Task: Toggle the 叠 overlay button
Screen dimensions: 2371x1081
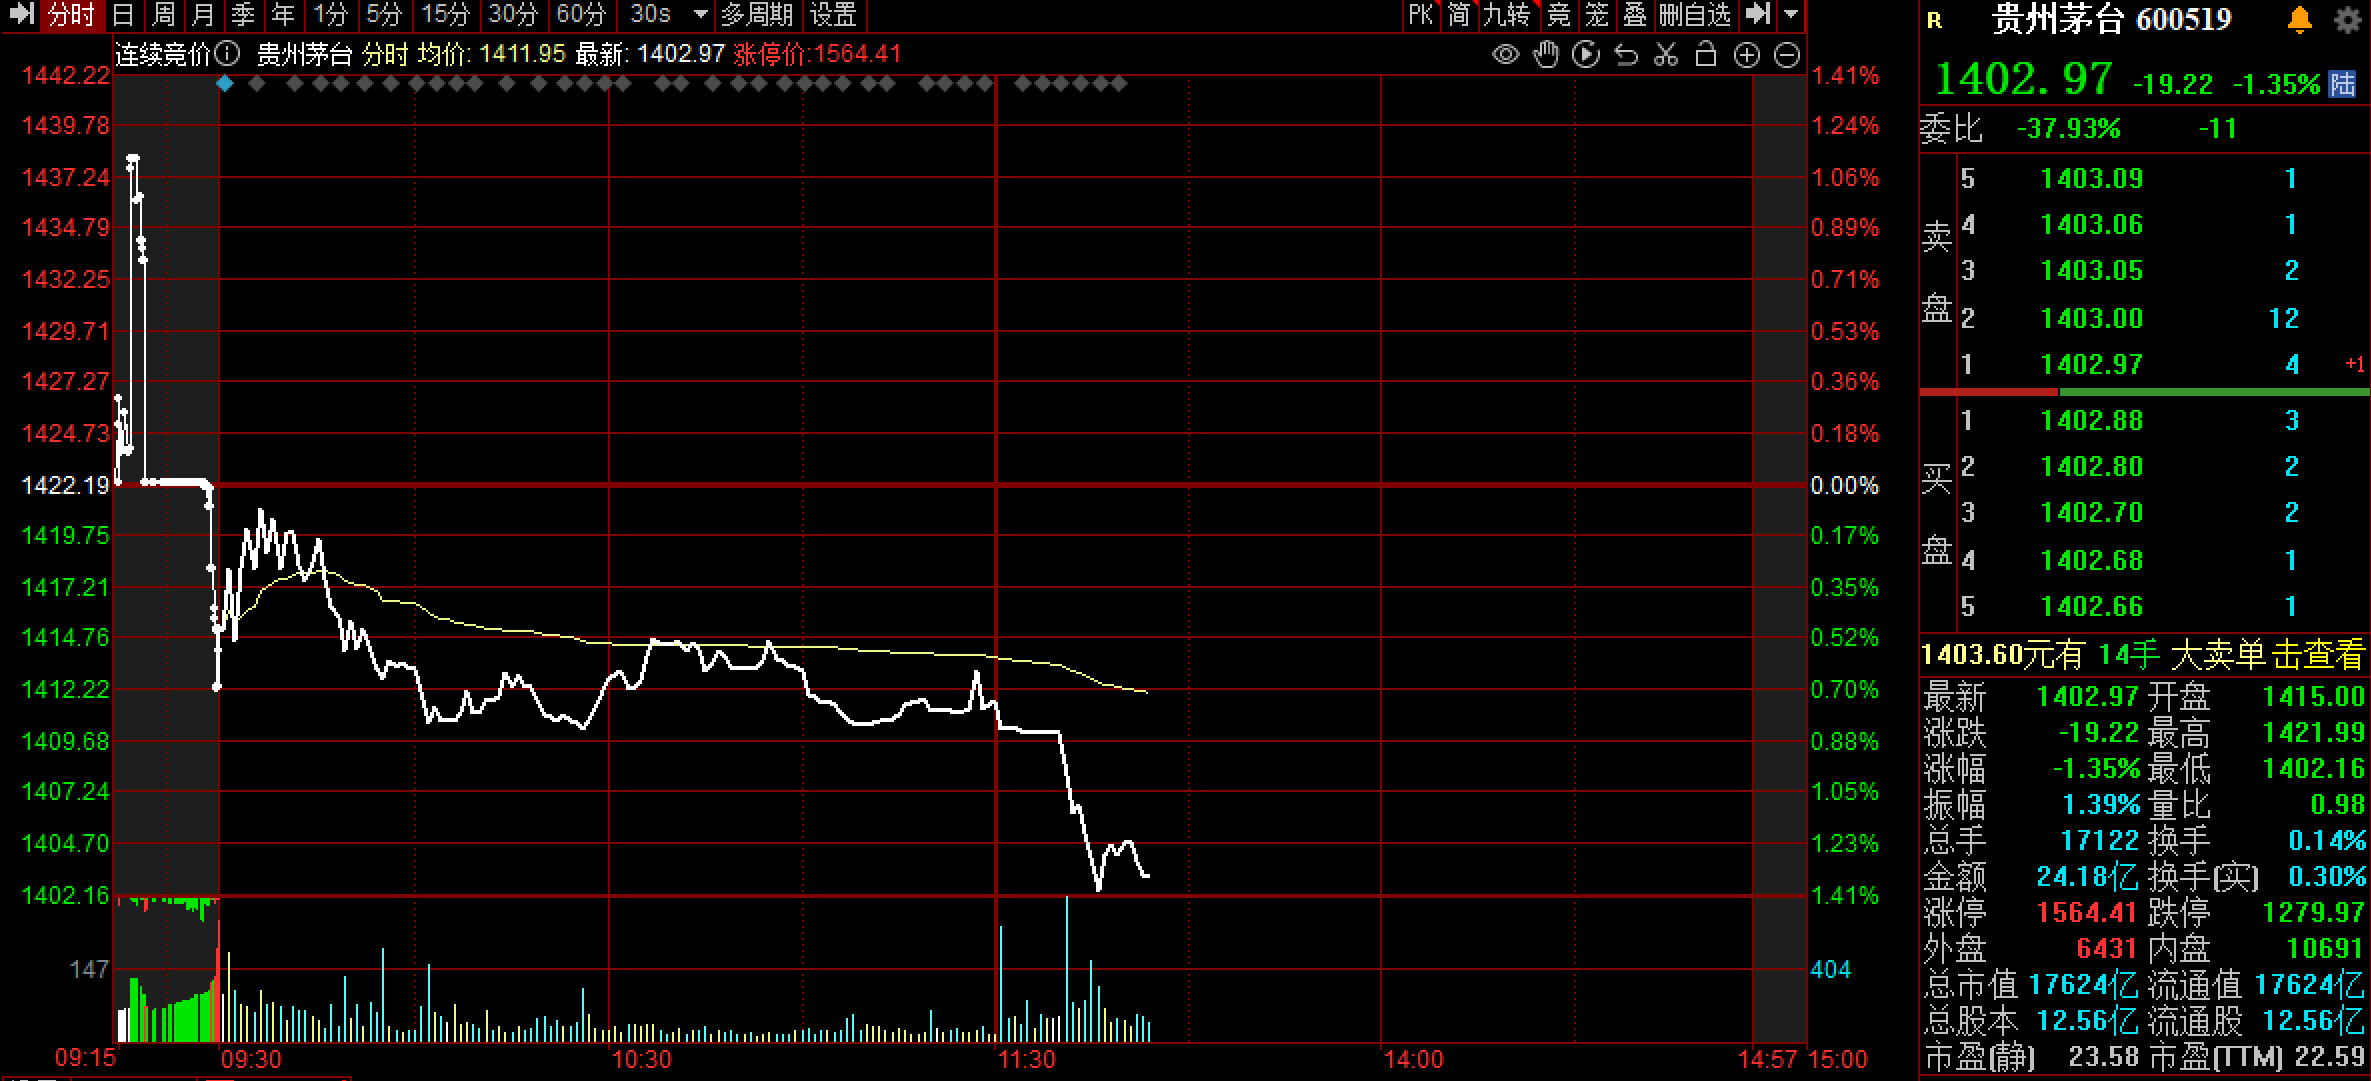Action: point(1634,14)
